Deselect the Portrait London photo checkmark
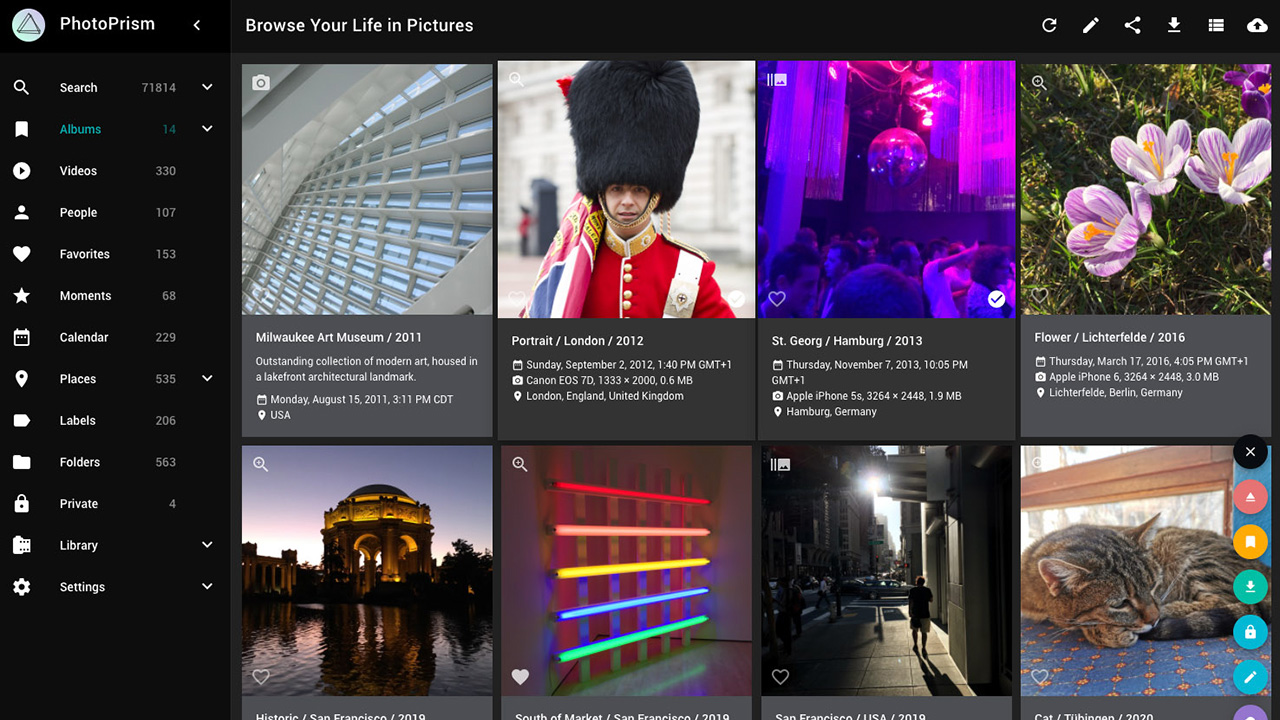The image size is (1280, 720). (736, 299)
